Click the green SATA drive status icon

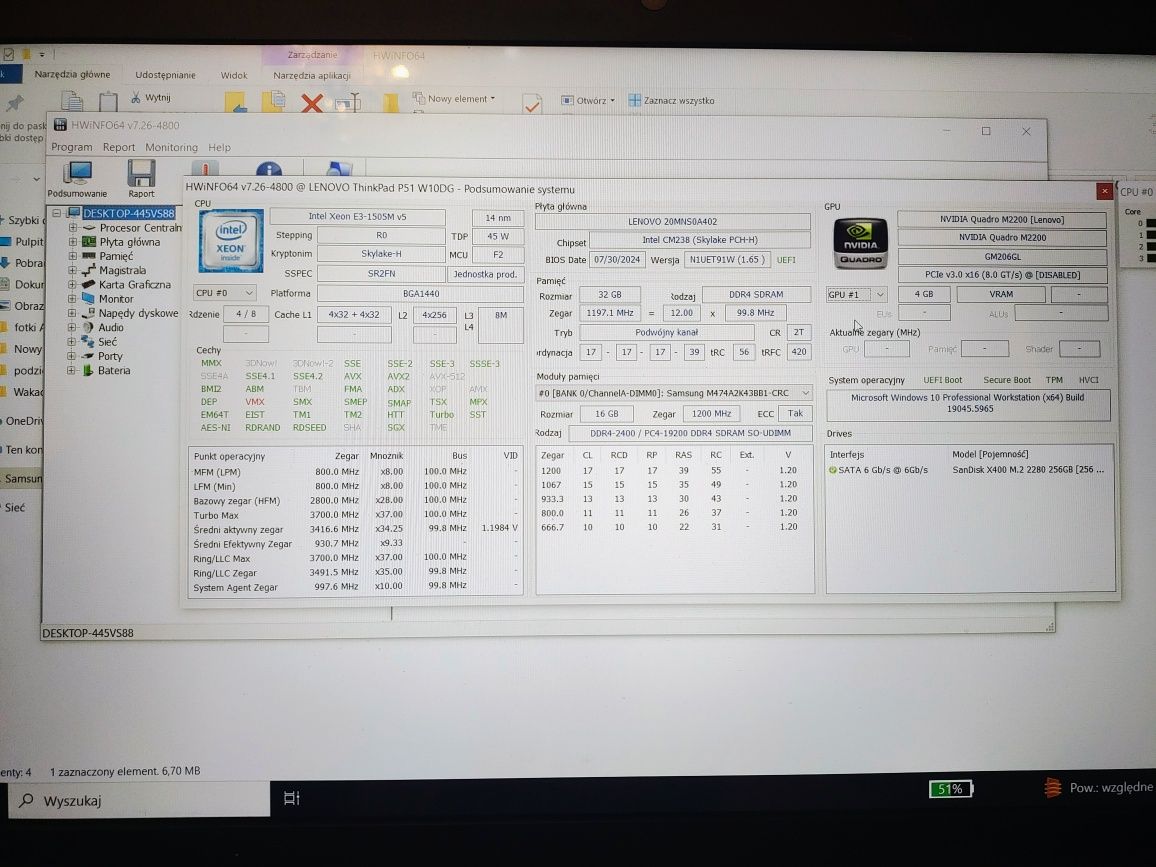833,470
